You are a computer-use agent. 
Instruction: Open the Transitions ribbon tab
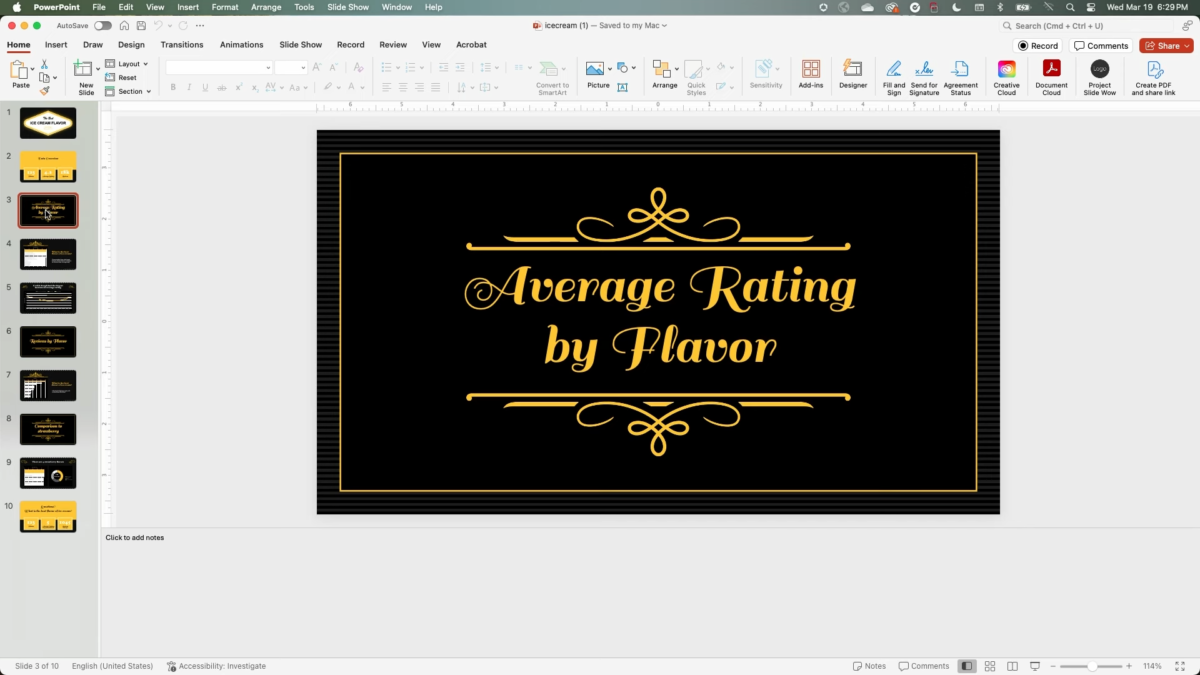(x=182, y=45)
